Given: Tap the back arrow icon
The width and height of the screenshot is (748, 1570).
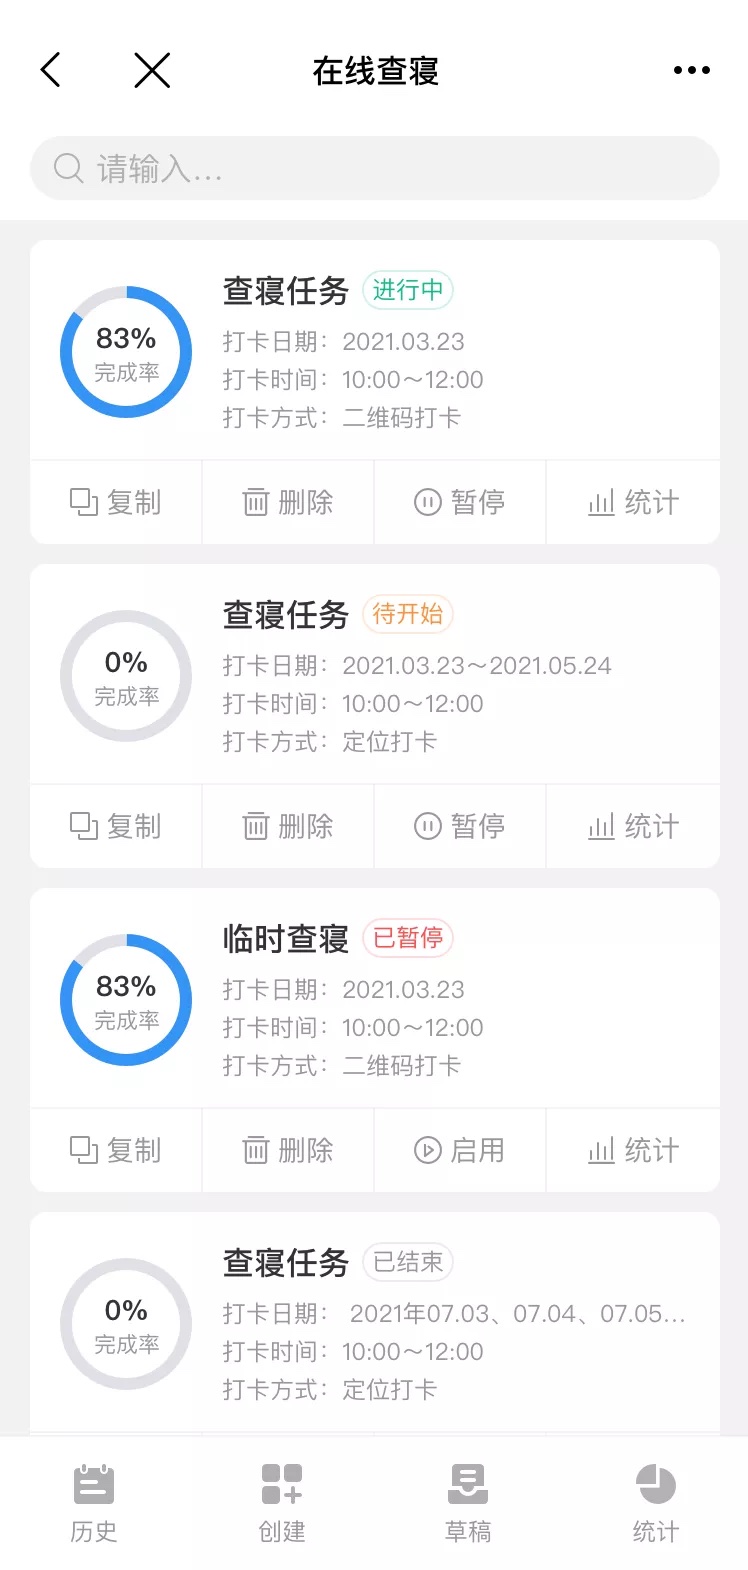Looking at the screenshot, I should tap(51, 70).
